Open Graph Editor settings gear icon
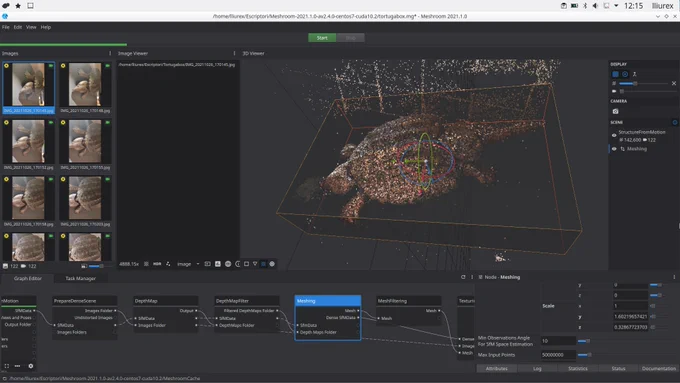The width and height of the screenshot is (680, 383). 30,366
